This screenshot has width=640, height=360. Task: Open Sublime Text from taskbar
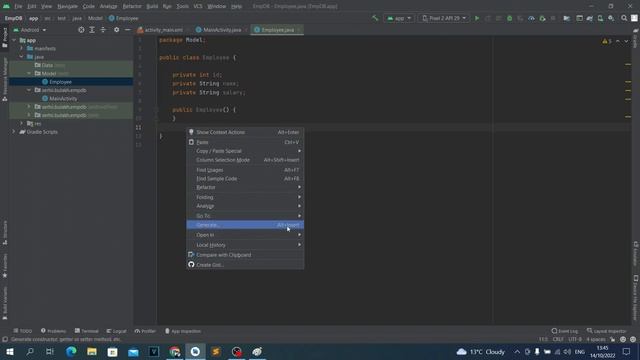pyautogui.click(x=216, y=352)
